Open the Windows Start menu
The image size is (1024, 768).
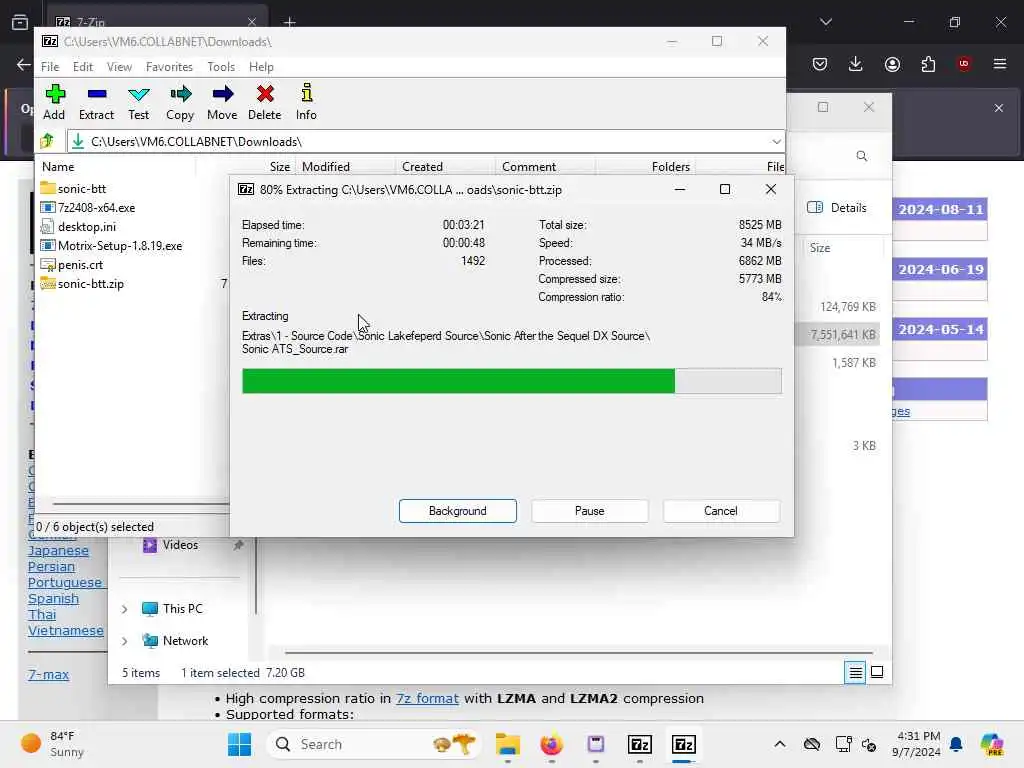point(239,744)
